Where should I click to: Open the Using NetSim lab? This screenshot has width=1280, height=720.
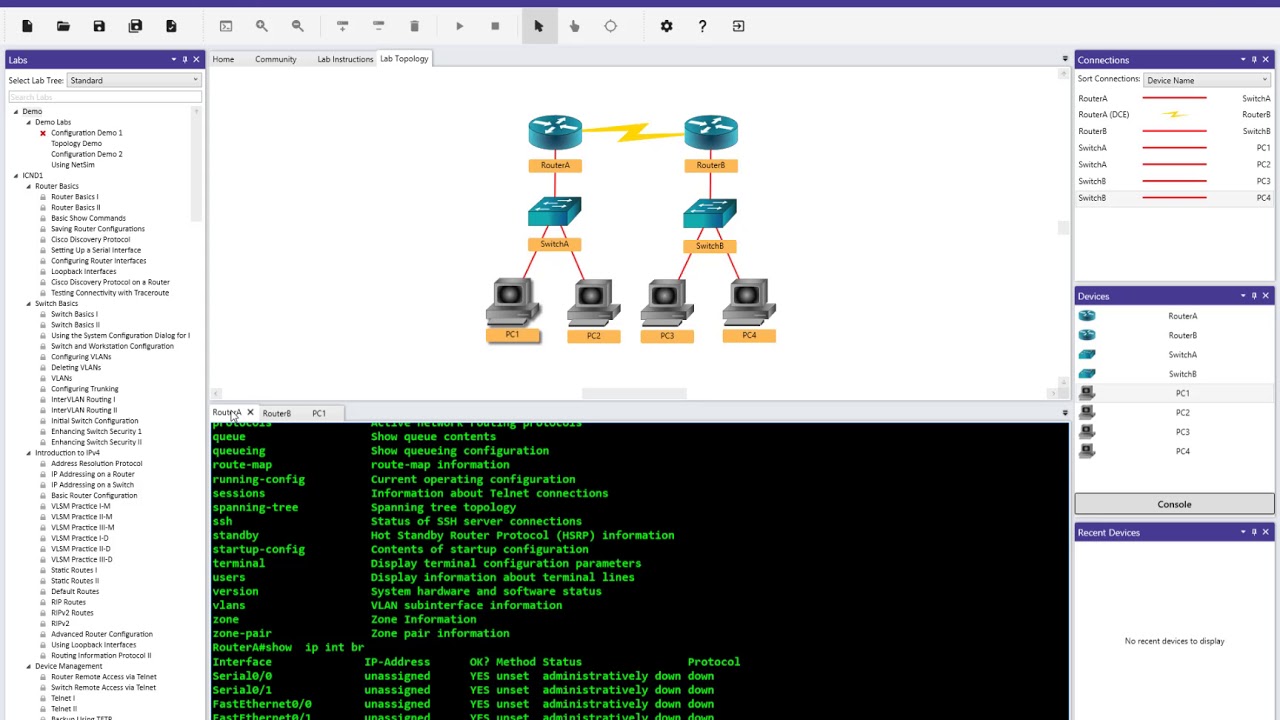point(73,165)
